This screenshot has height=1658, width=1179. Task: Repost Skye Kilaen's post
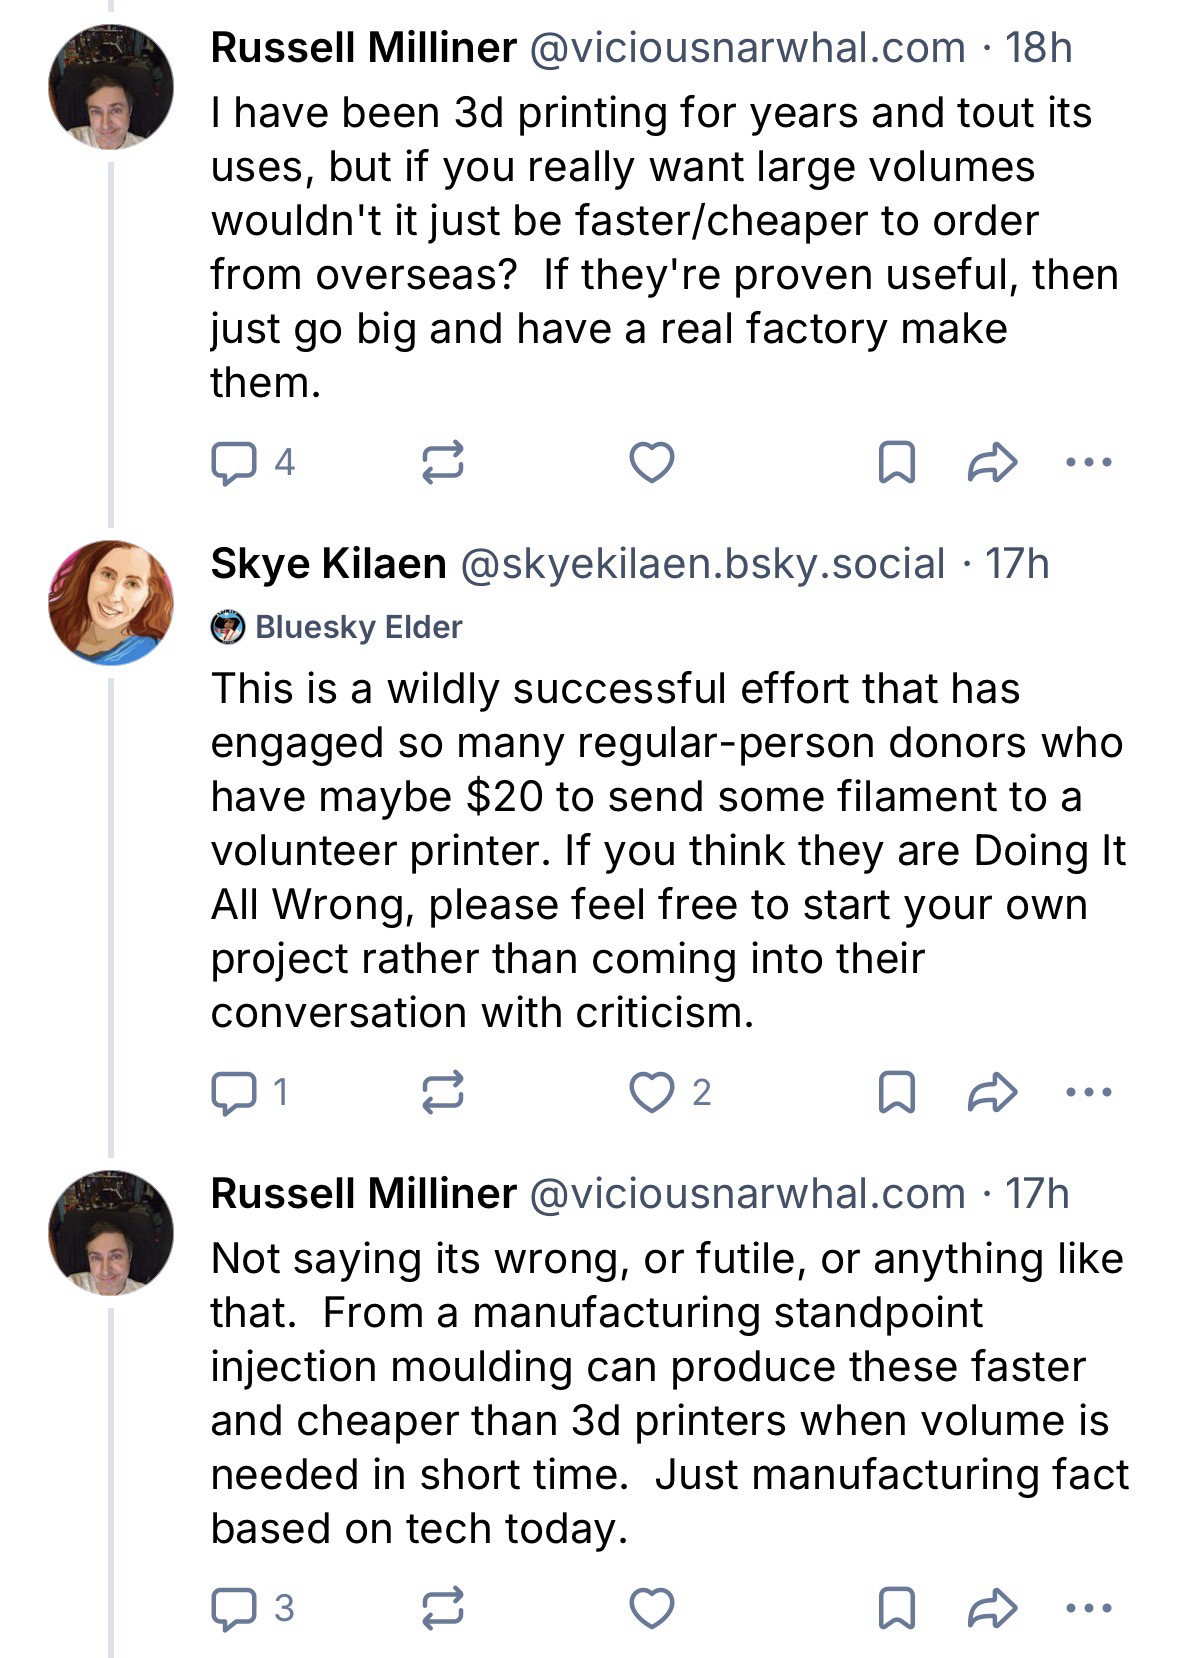point(442,1092)
